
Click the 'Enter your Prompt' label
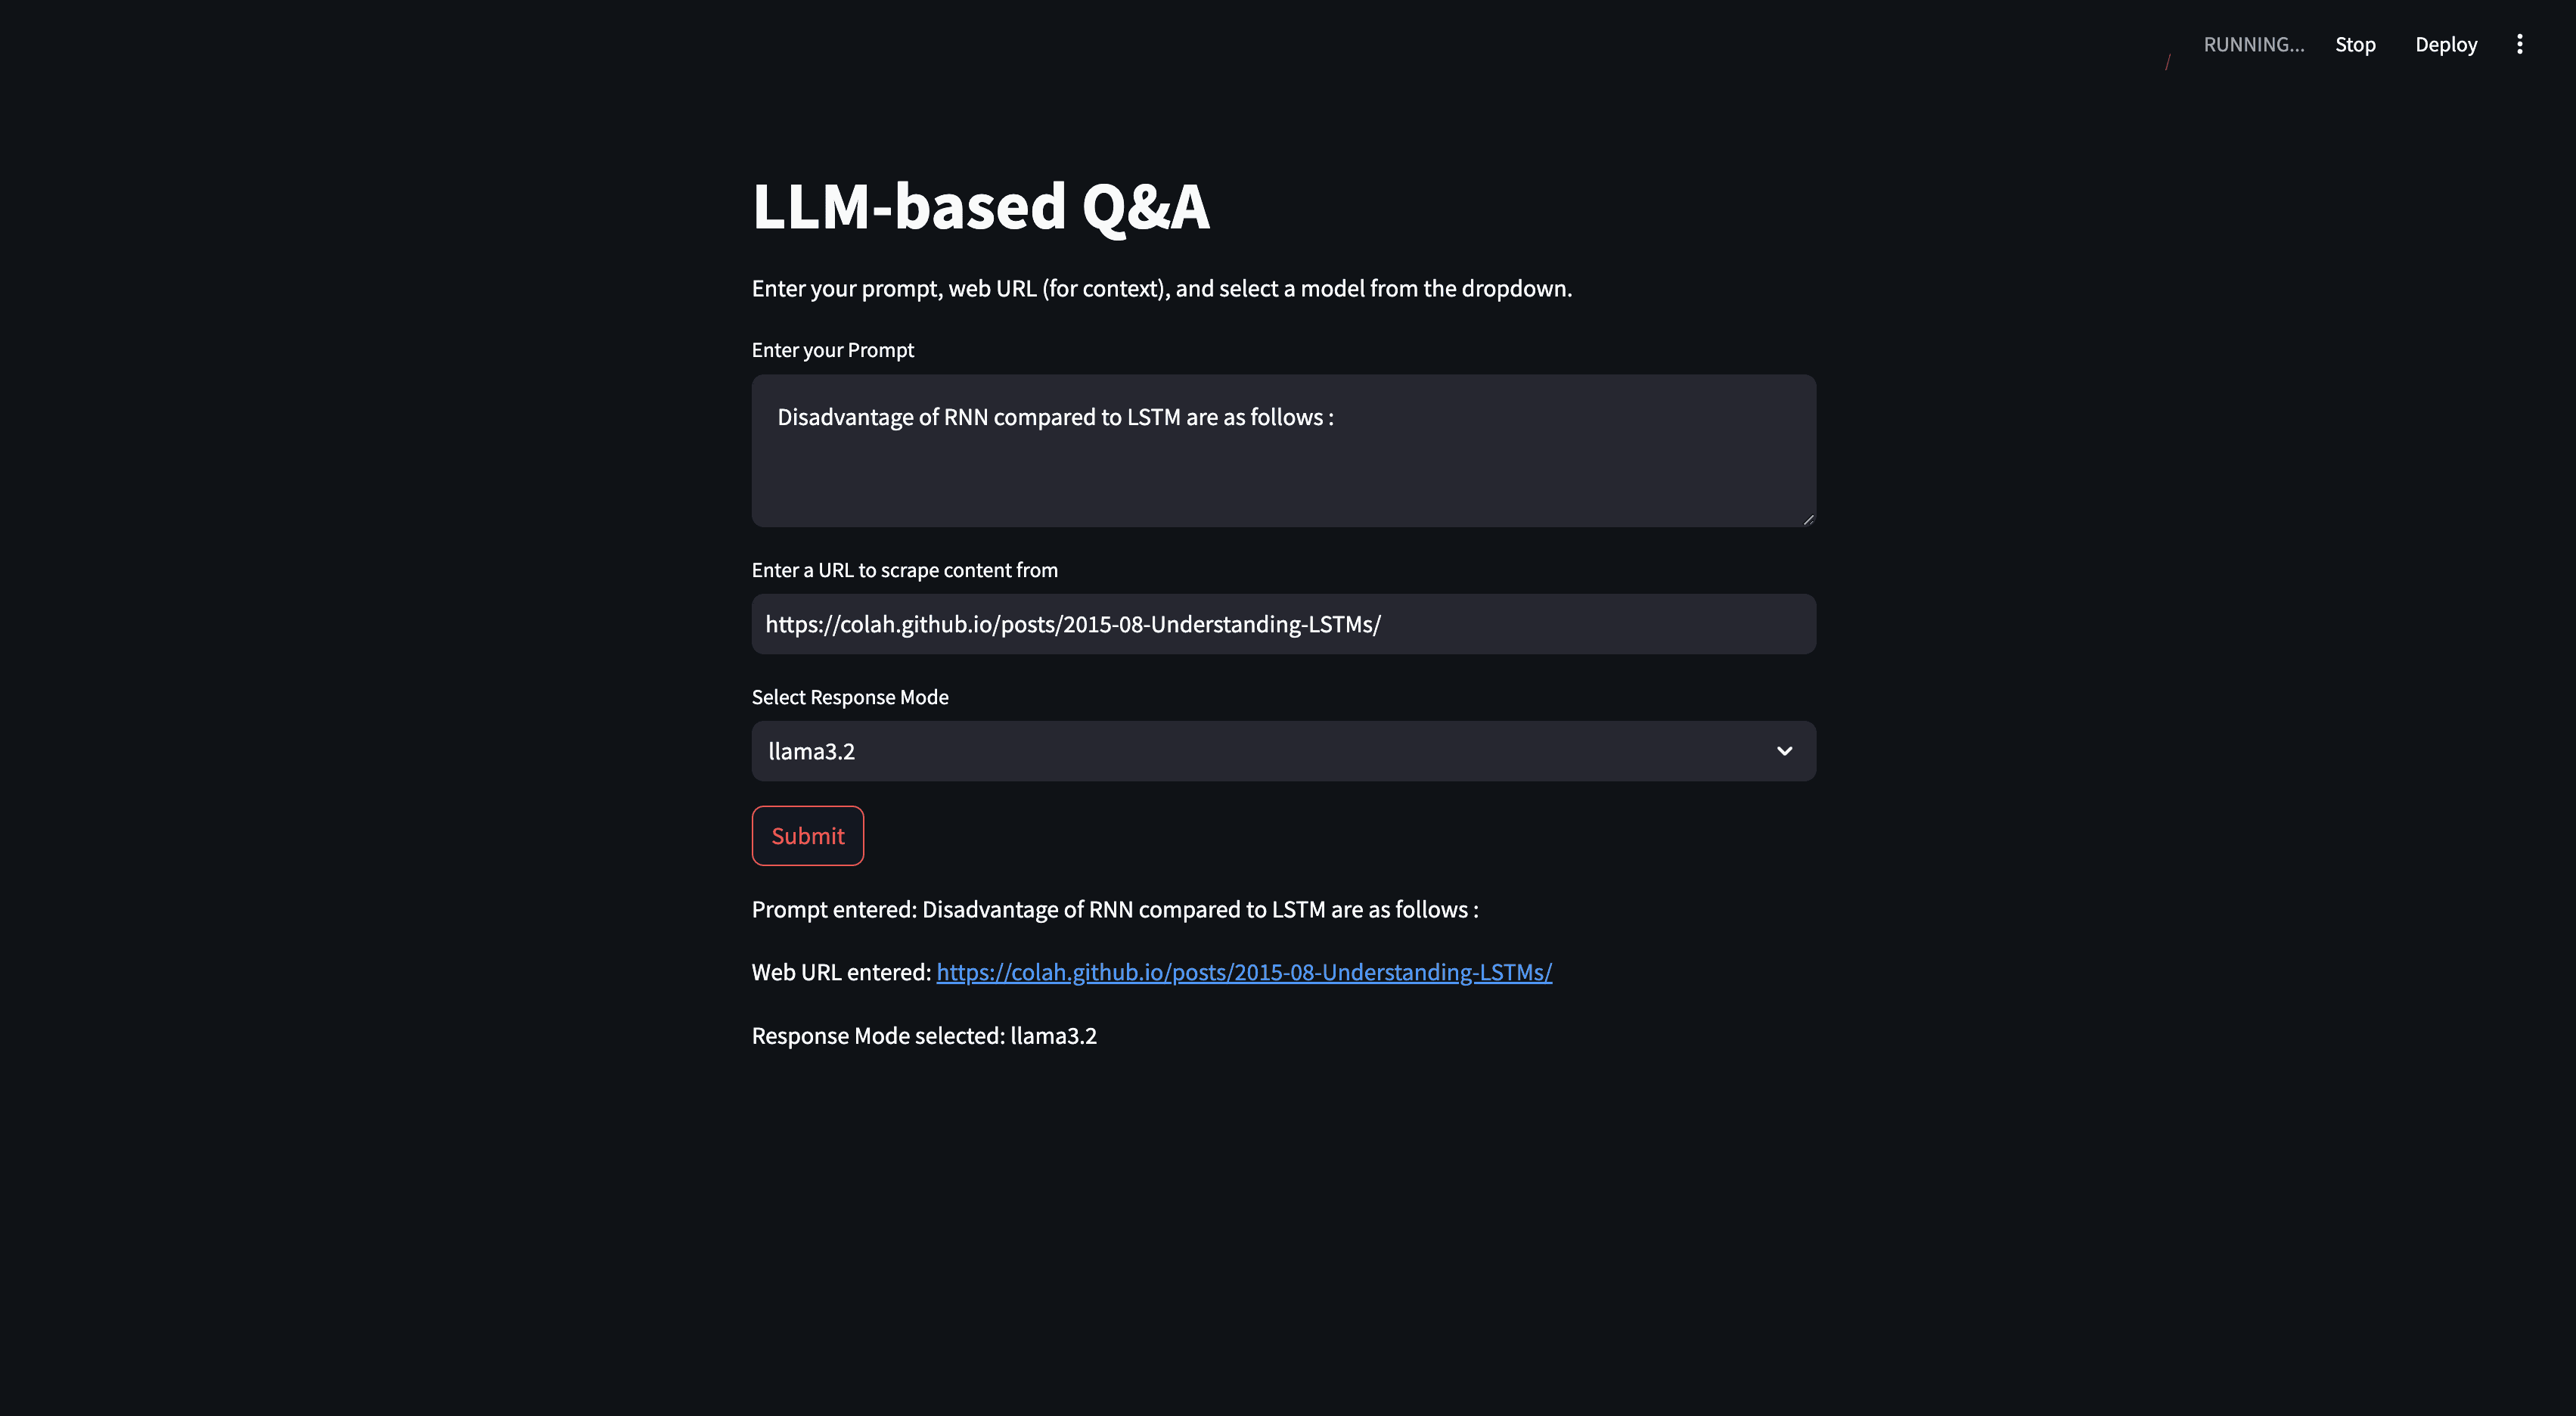[833, 350]
